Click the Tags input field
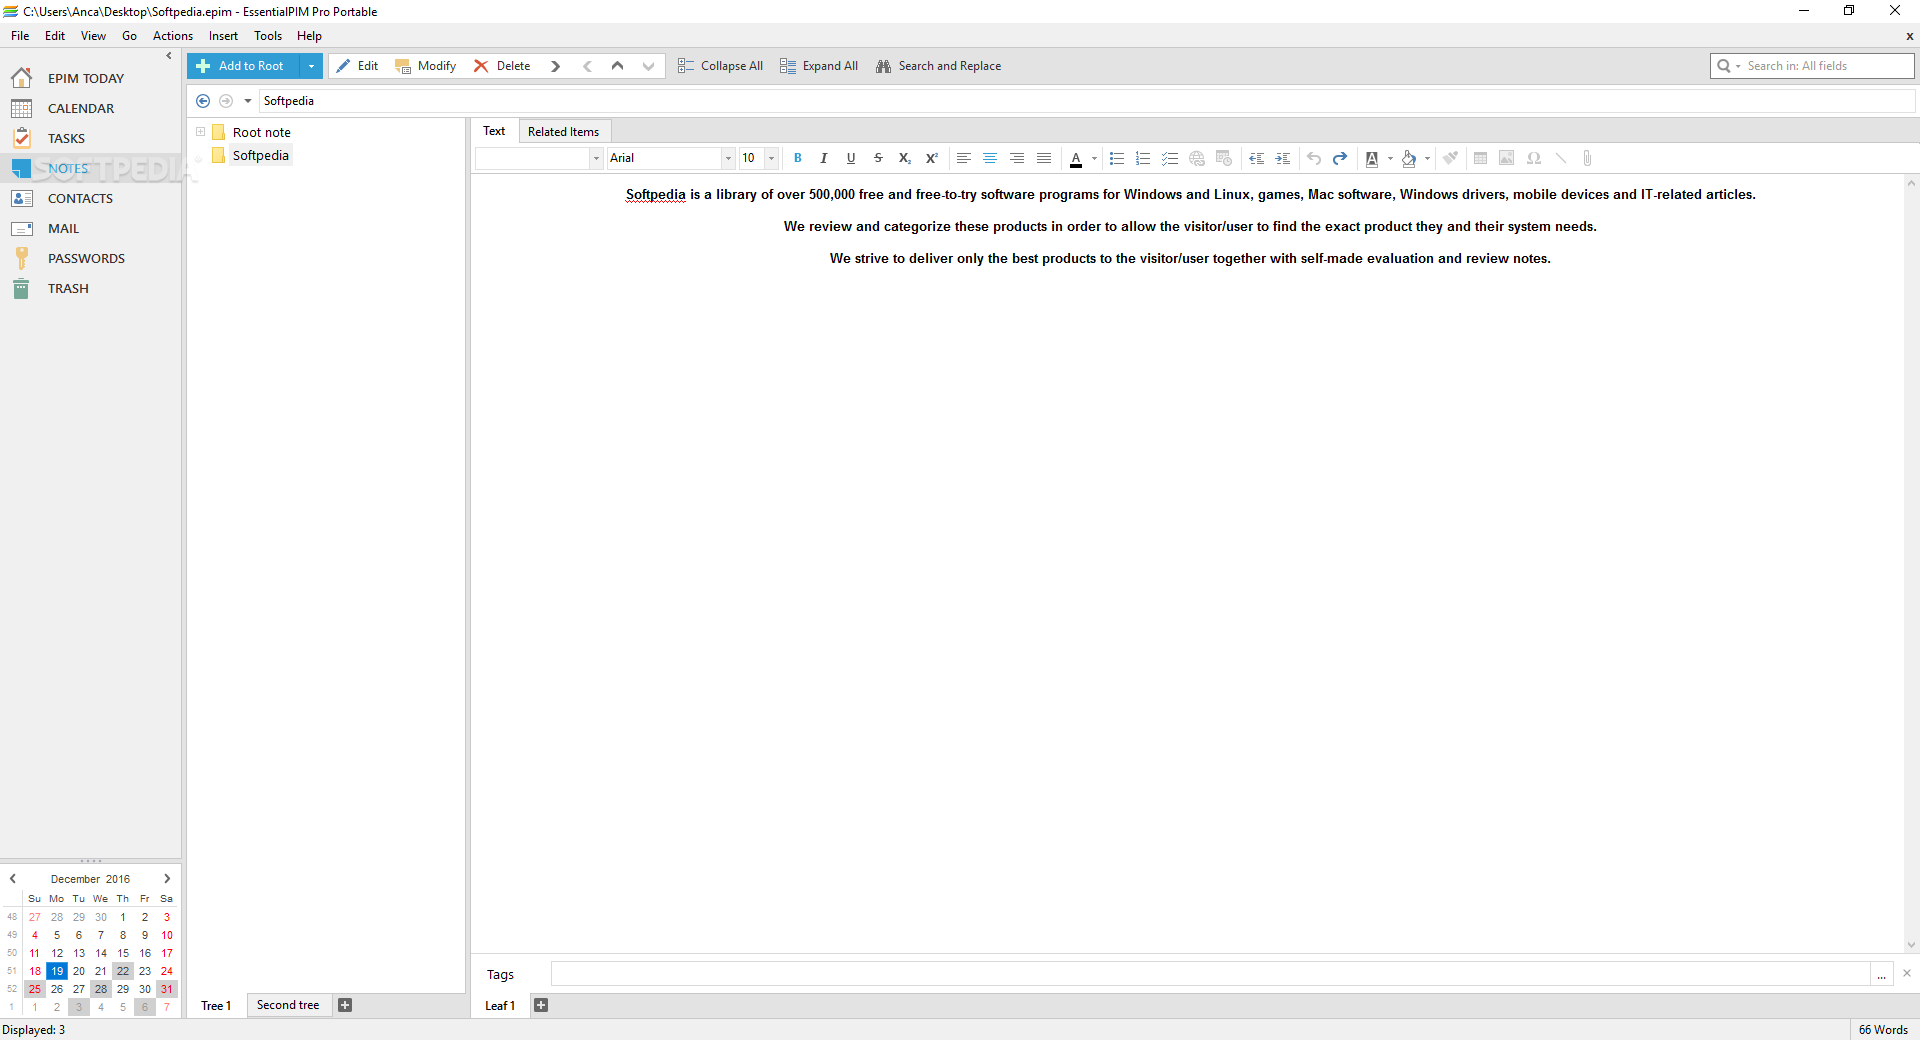Image resolution: width=1920 pixels, height=1040 pixels. 1210,974
